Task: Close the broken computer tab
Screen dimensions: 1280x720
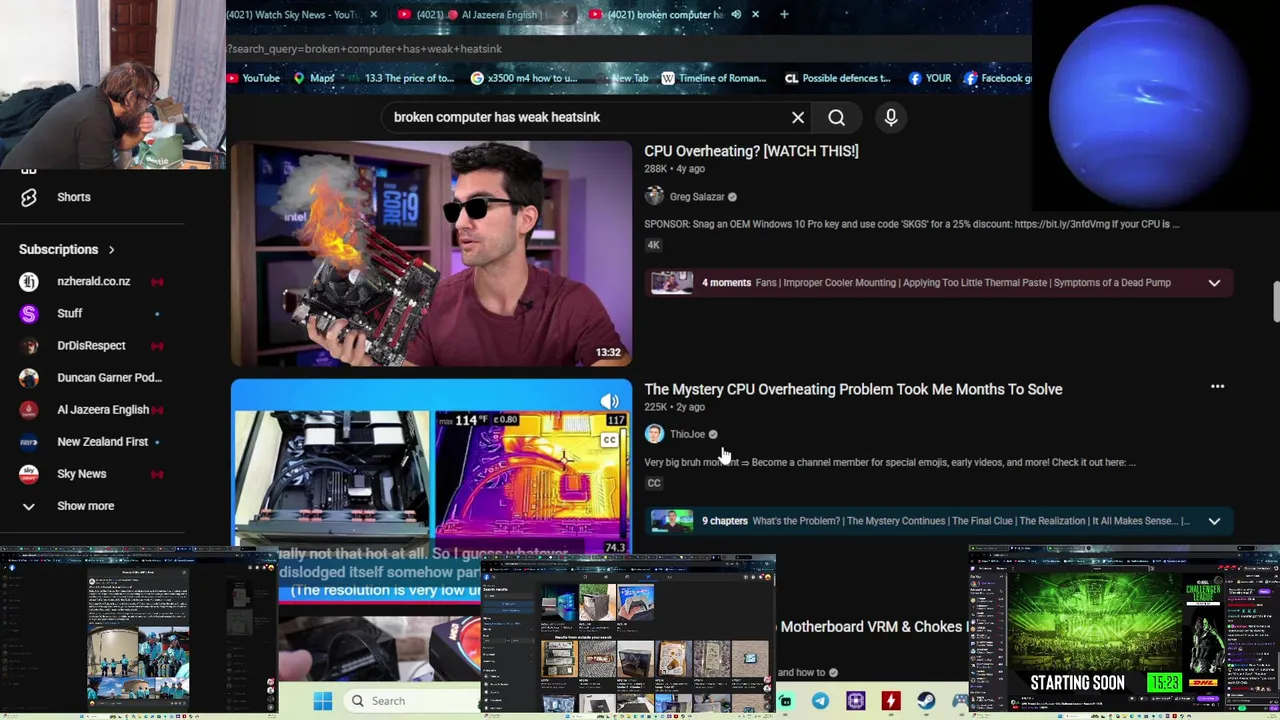Action: coord(755,14)
